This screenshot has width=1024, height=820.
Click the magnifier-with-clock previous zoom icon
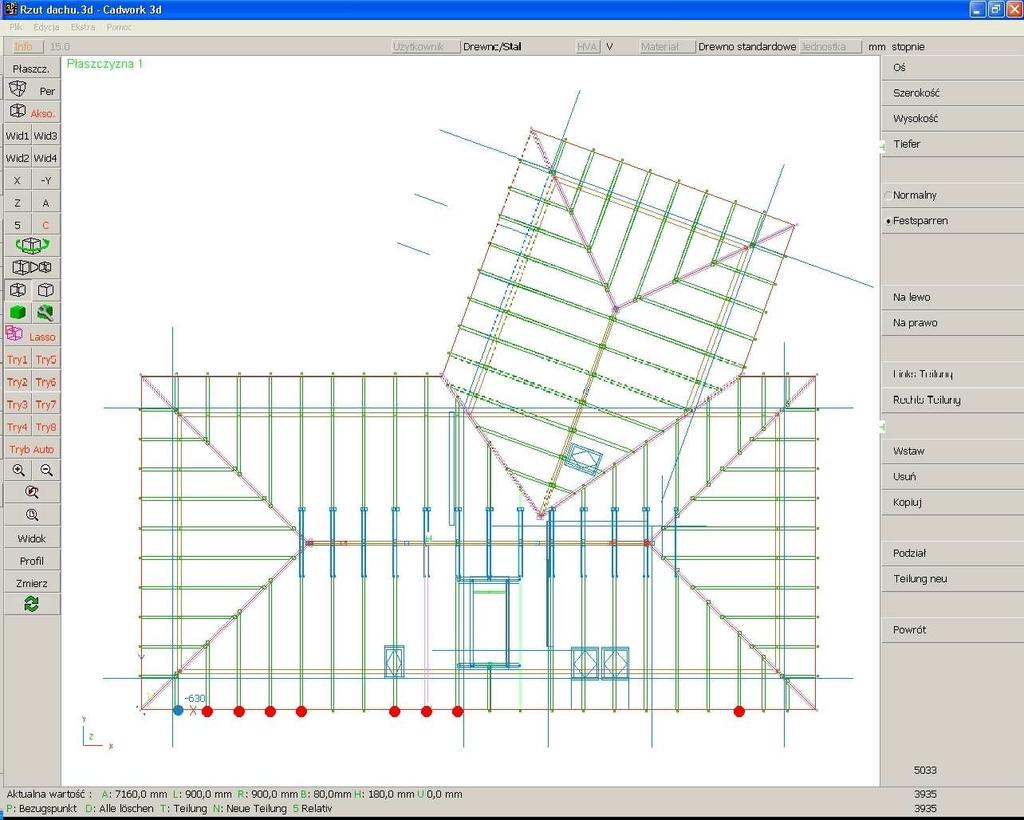point(31,515)
